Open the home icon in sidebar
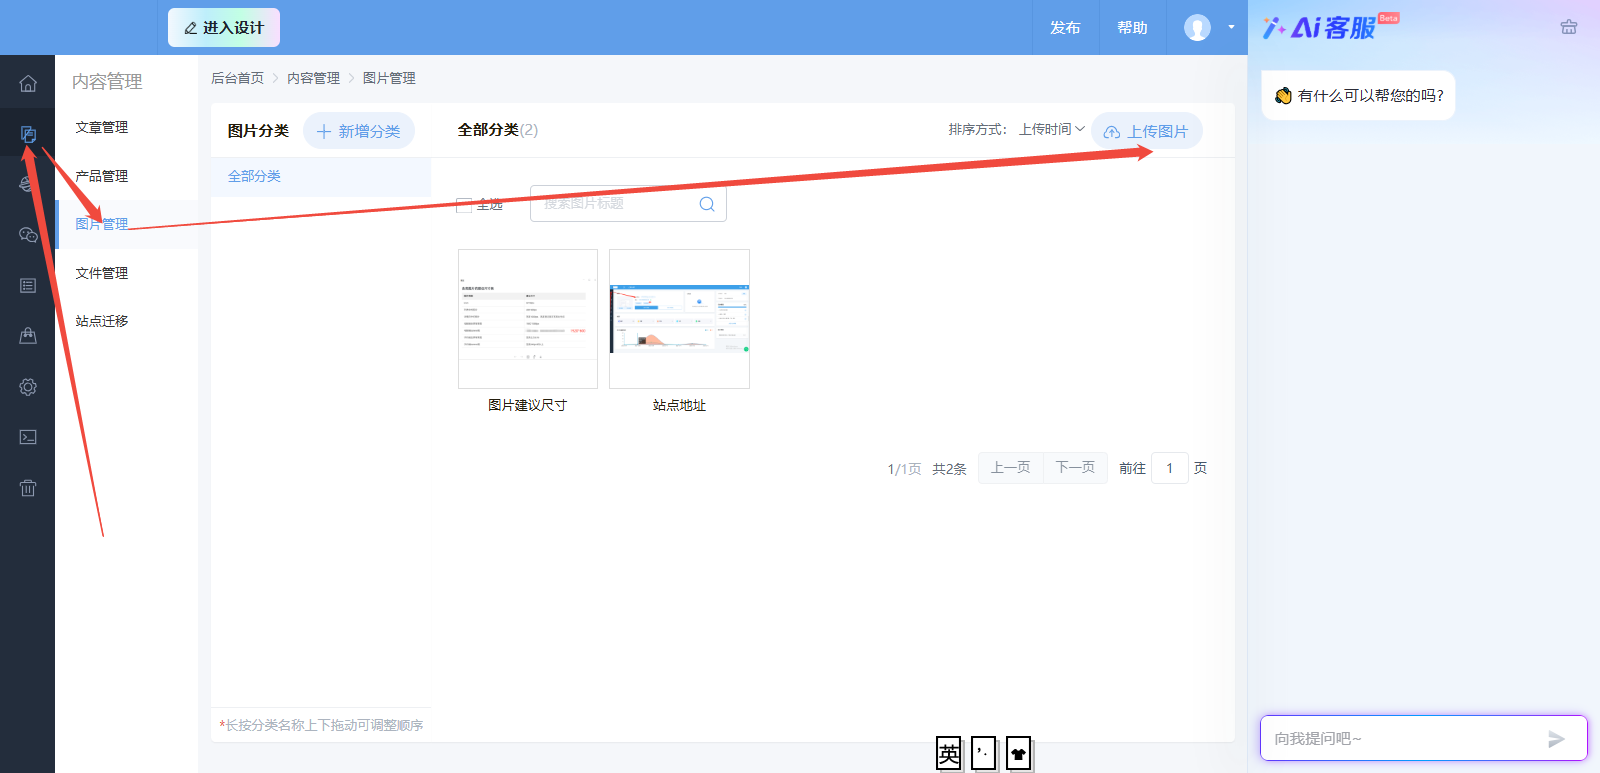Viewport: 1600px width, 773px height. tap(28, 83)
